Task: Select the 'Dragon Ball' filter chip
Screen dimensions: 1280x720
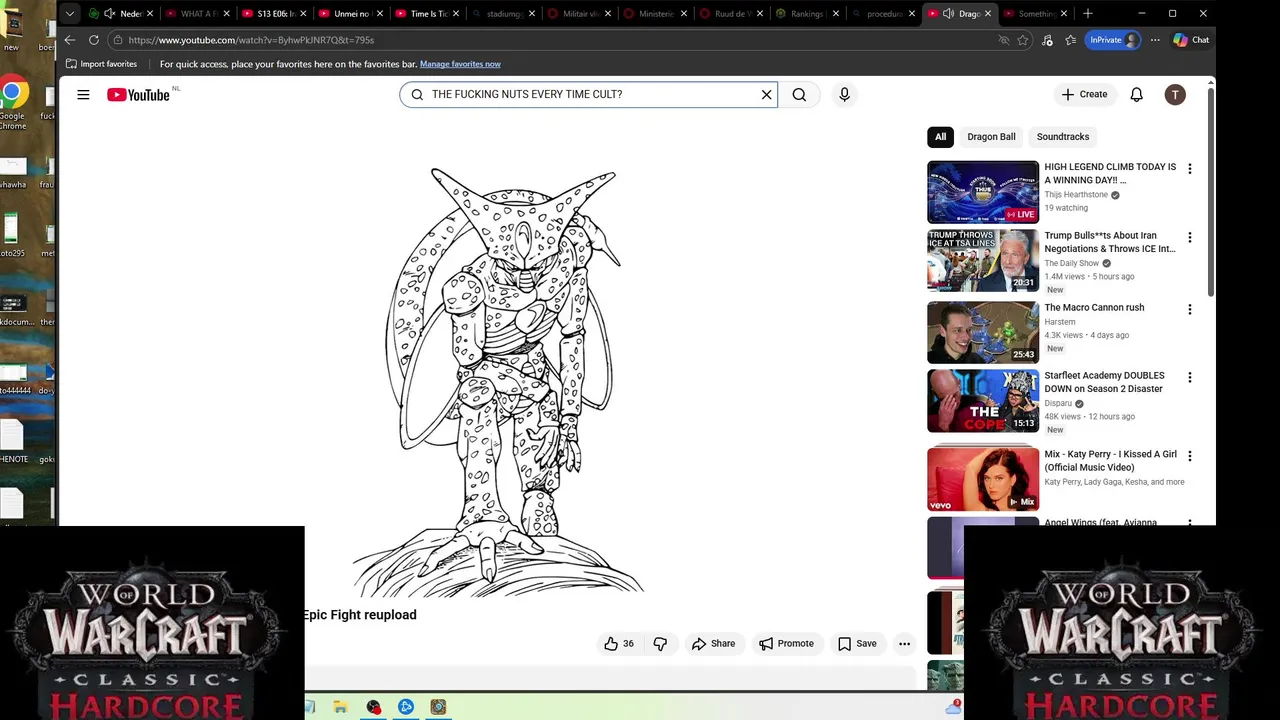Action: tap(991, 137)
